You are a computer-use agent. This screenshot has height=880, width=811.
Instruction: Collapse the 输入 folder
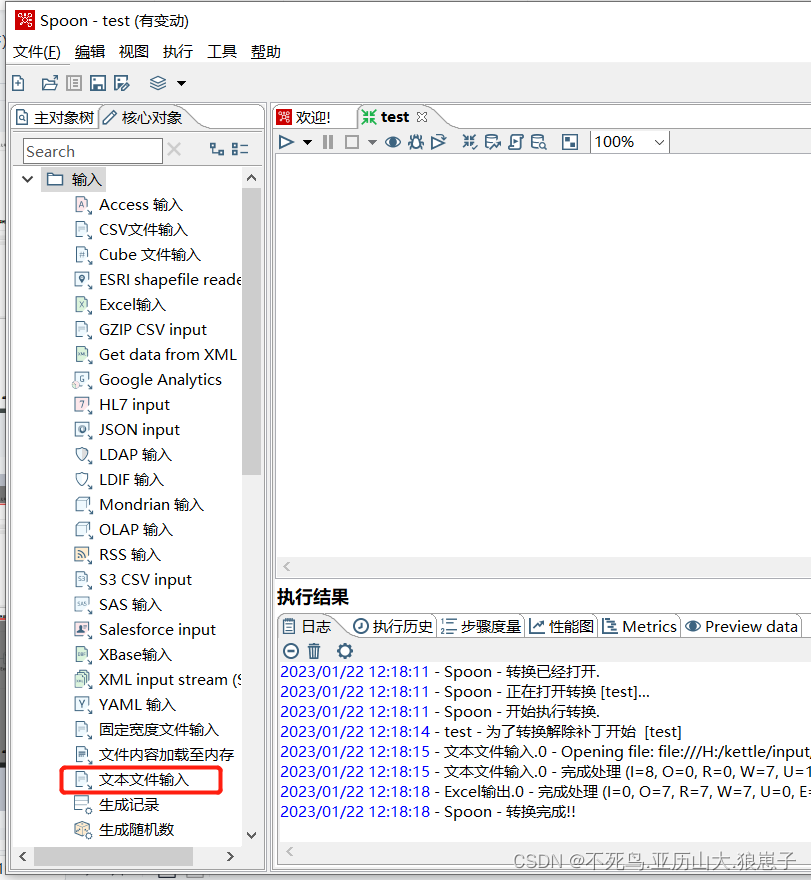[x=27, y=180]
